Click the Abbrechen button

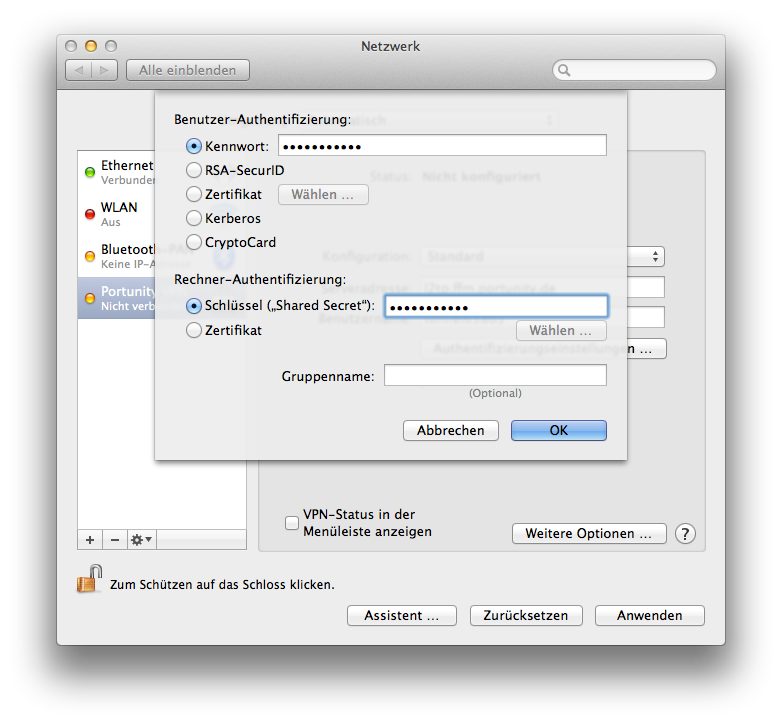tap(450, 430)
